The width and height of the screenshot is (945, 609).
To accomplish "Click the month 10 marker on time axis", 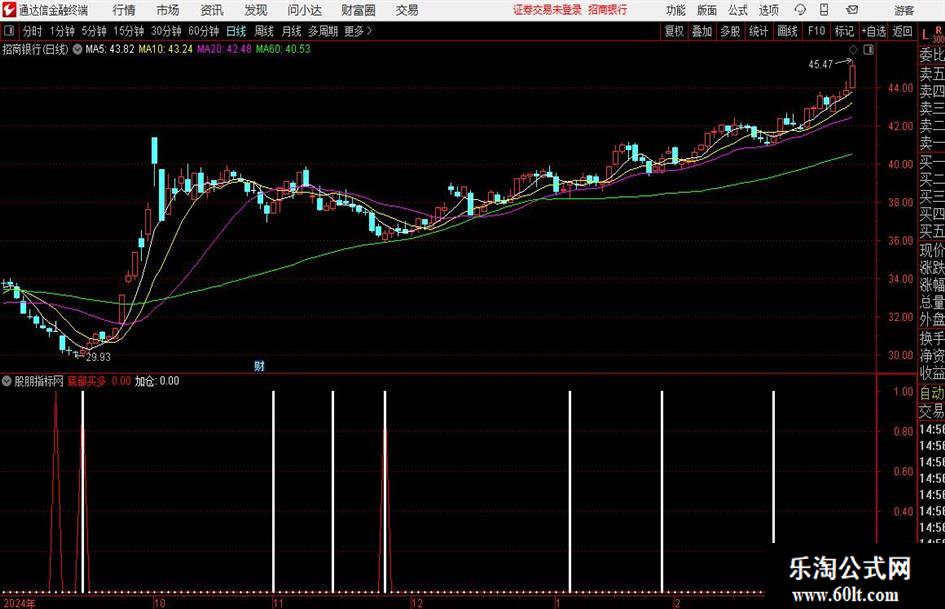I will [x=159, y=603].
